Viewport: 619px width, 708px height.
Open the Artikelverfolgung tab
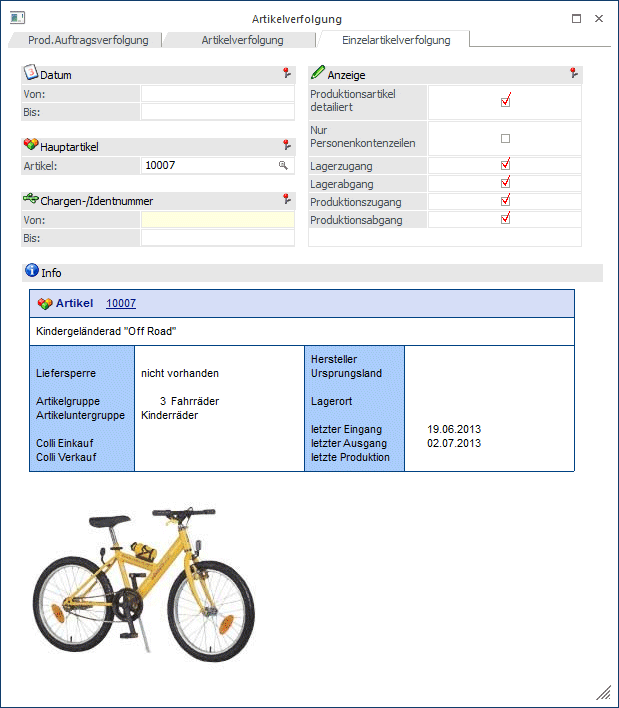tap(242, 40)
